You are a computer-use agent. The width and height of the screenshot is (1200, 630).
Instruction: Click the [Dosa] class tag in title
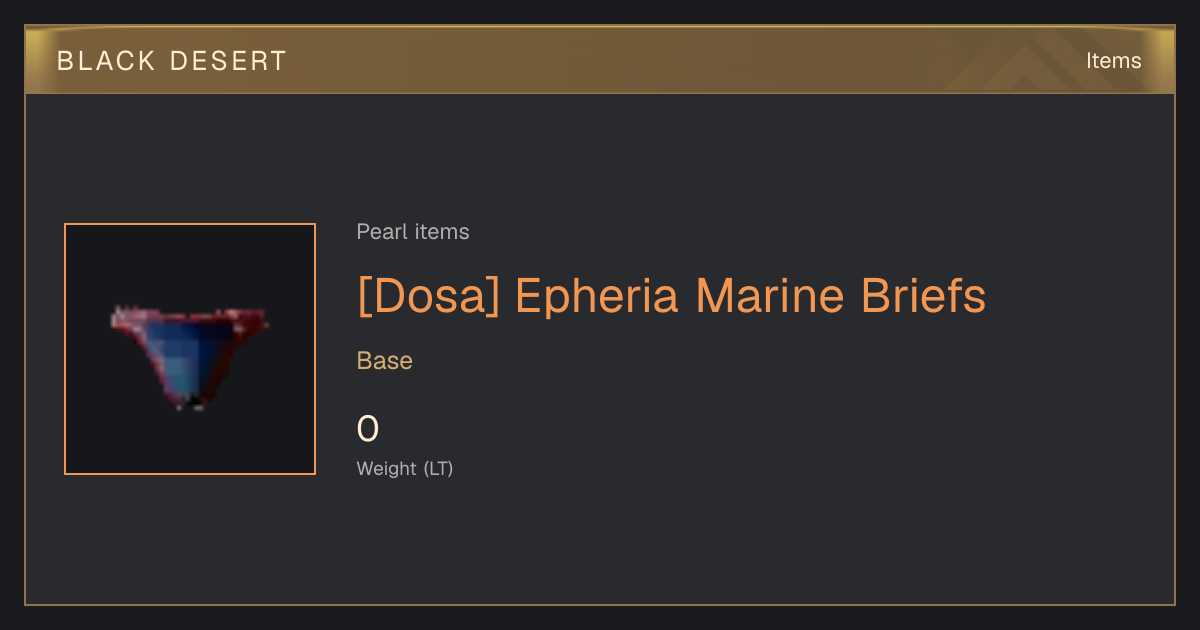tap(429, 296)
